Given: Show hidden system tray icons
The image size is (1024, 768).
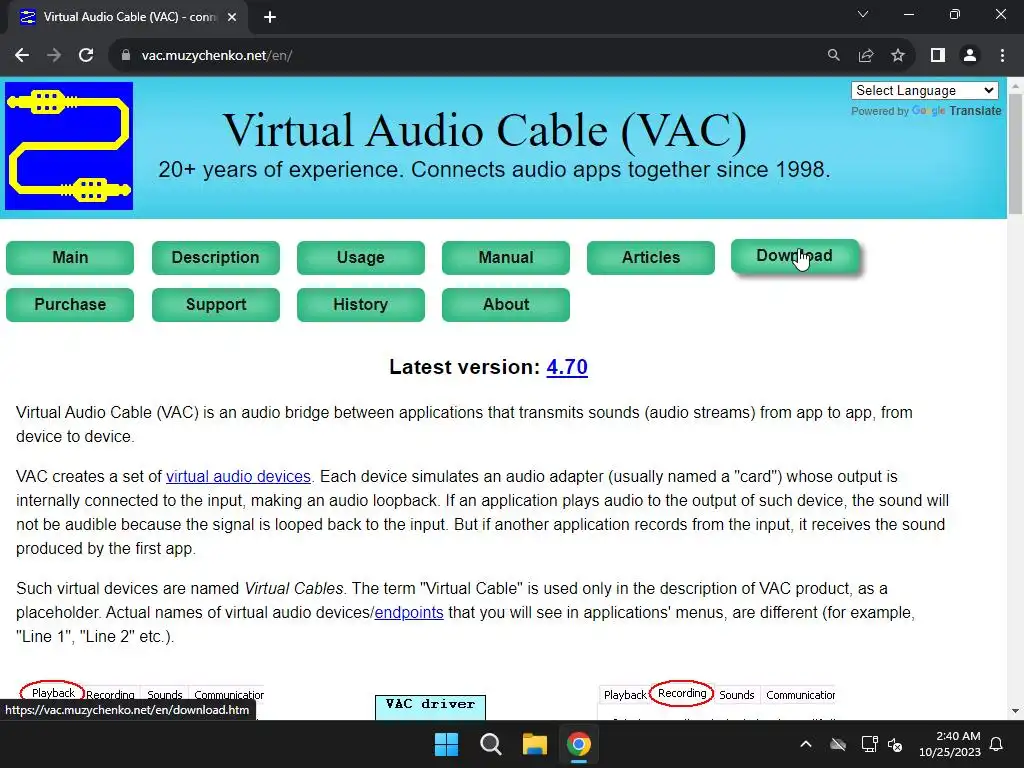Looking at the screenshot, I should coord(806,744).
